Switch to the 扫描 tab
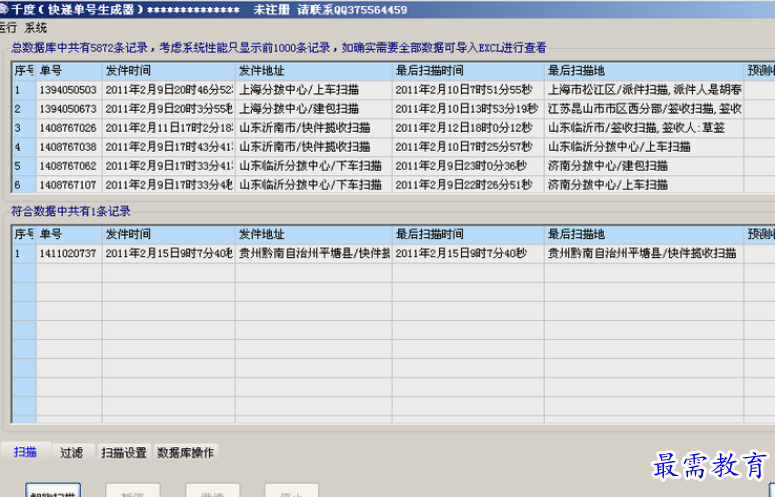The height and width of the screenshot is (497, 775). click(25, 452)
